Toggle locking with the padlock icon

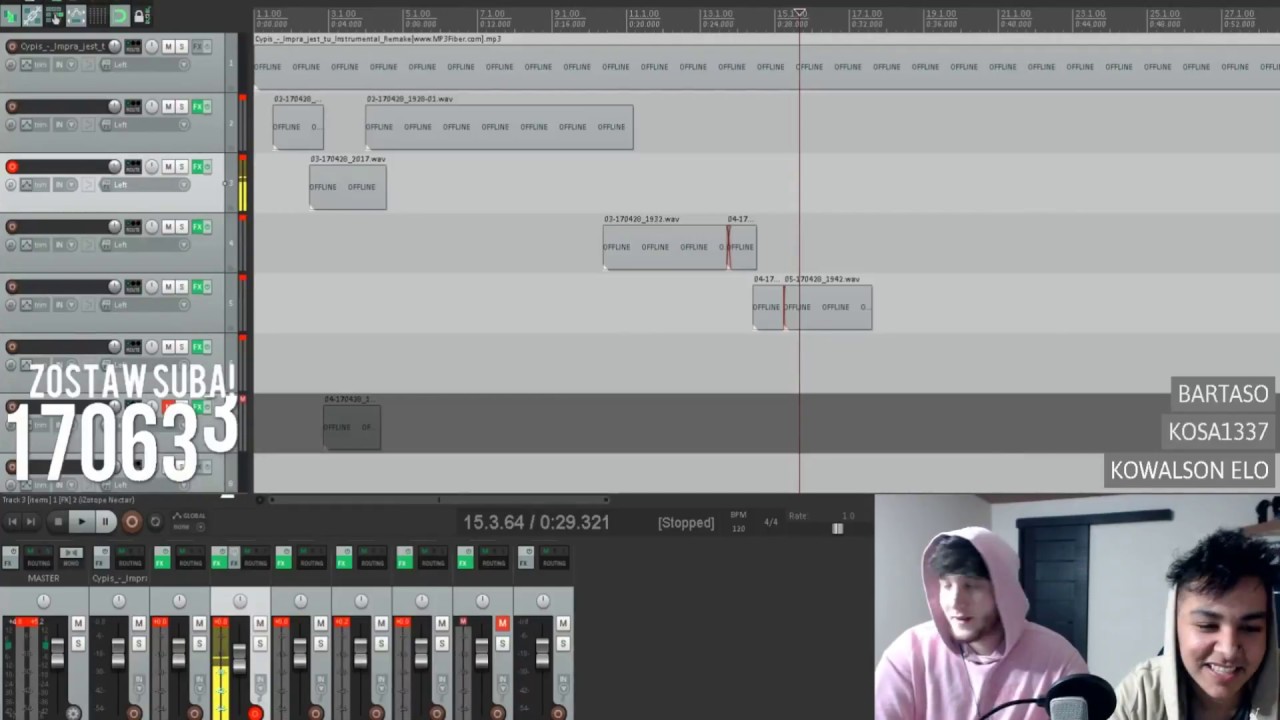coord(140,15)
